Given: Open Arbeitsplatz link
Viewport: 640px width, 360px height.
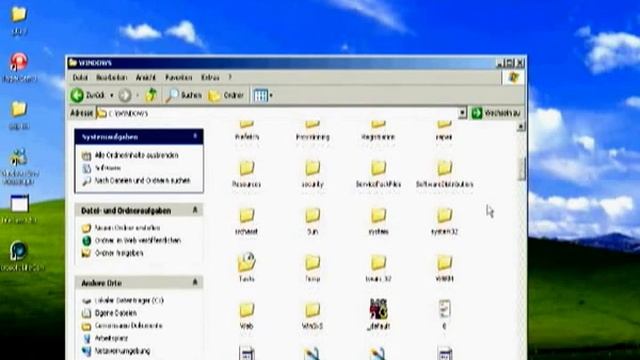Looking at the screenshot, I should click(111, 338).
